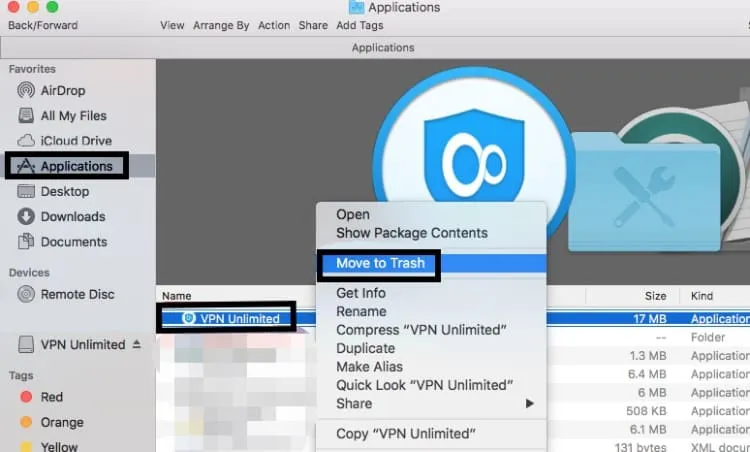
Task: Sort by the Name column header
Action: 176,296
